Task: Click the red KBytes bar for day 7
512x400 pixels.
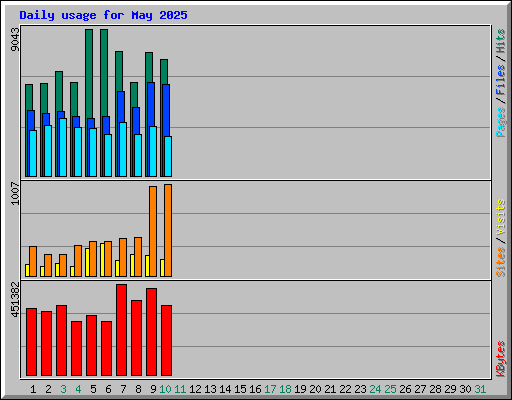Action: coord(121,330)
